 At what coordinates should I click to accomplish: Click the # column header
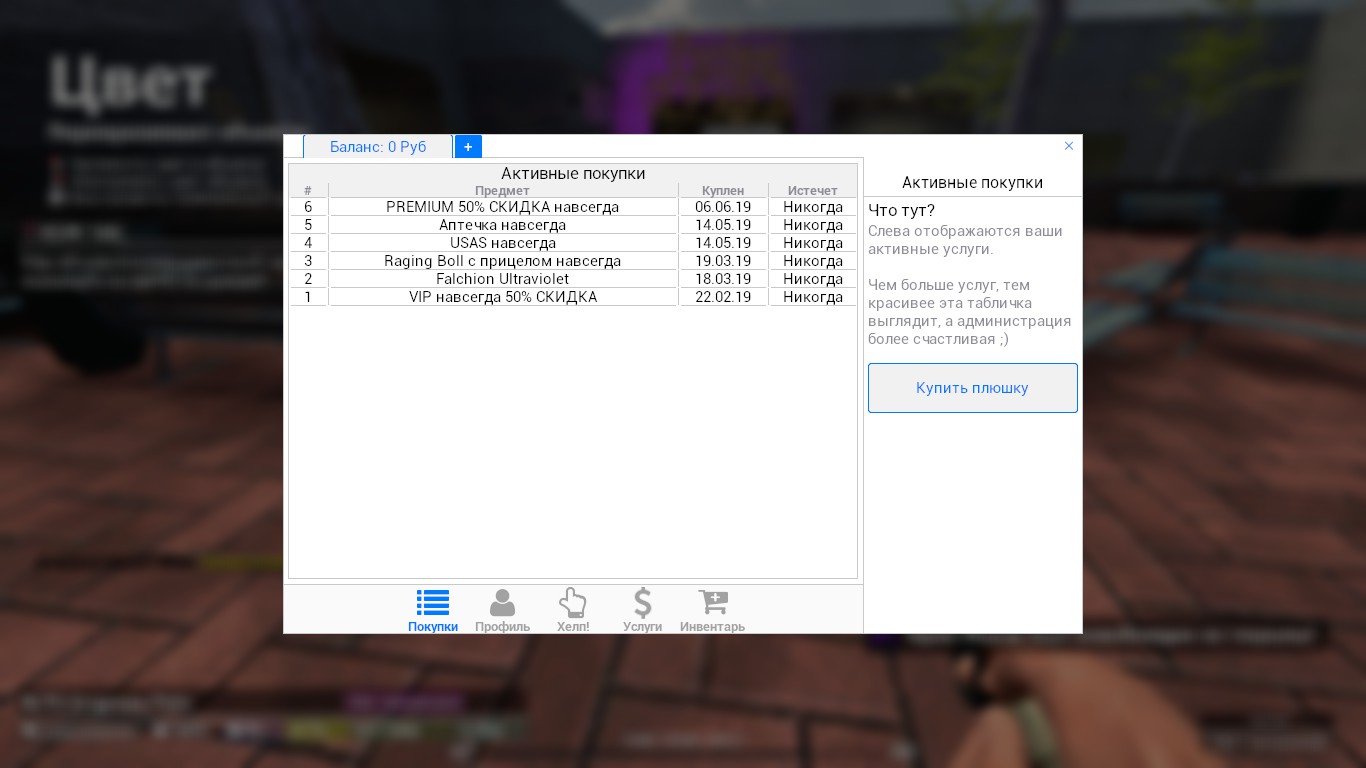pyautogui.click(x=308, y=190)
